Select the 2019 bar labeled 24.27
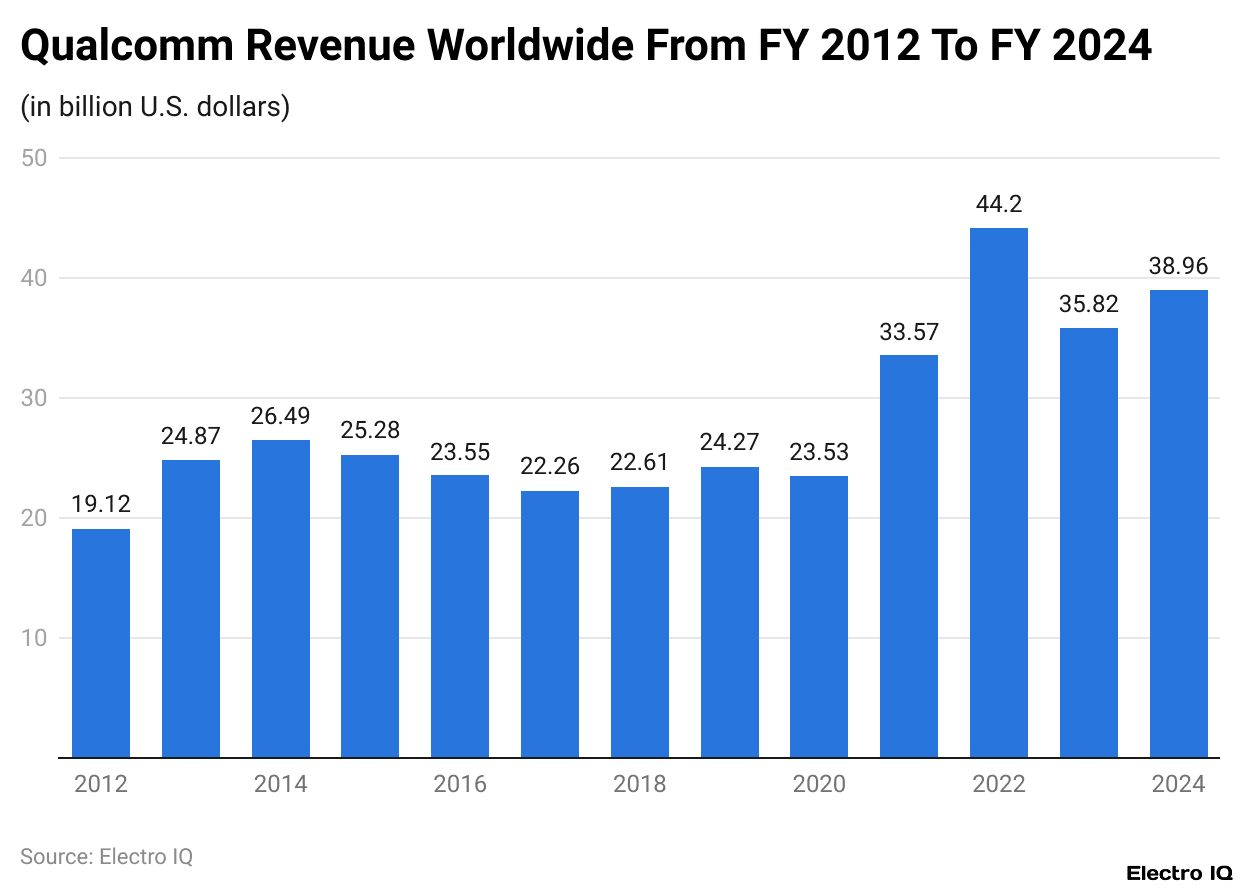1240x890 pixels. tap(729, 610)
